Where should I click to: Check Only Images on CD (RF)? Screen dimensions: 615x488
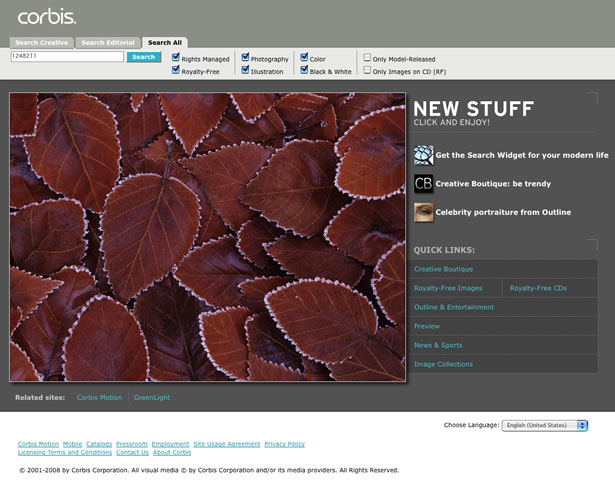(x=367, y=71)
